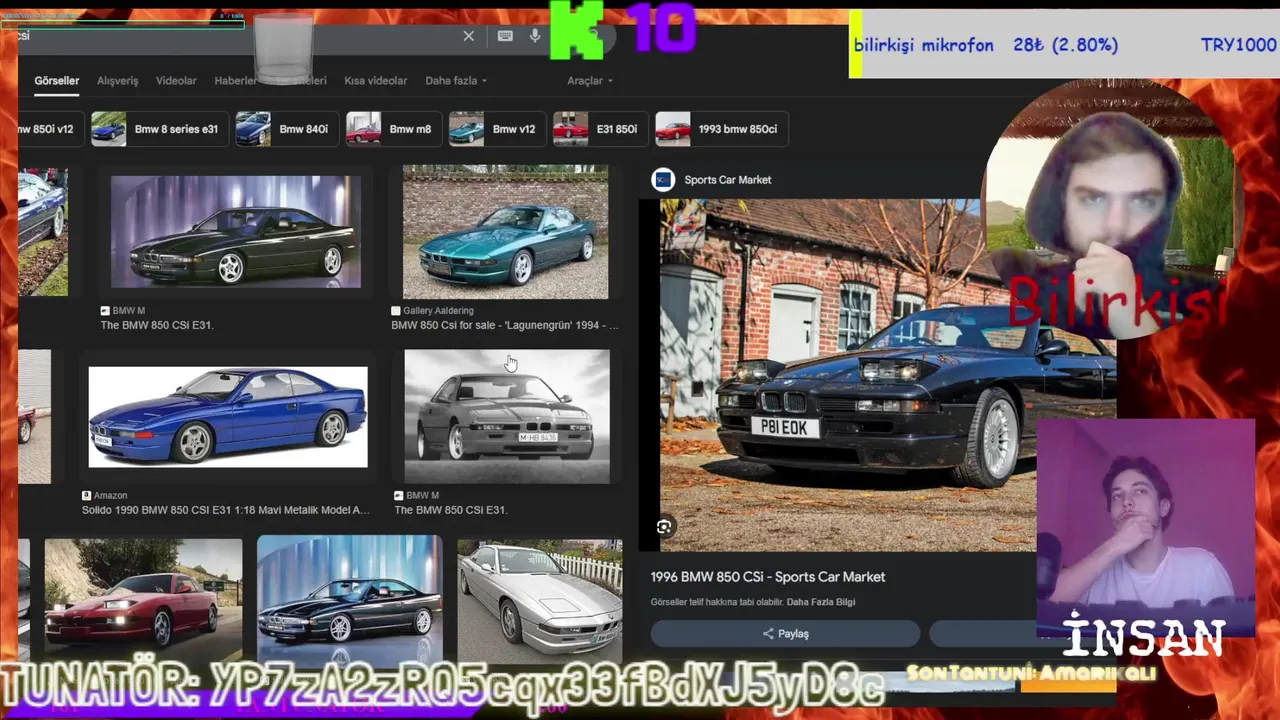The image size is (1280, 720).
Task: Expand the Daha fazla menu
Action: (x=456, y=81)
